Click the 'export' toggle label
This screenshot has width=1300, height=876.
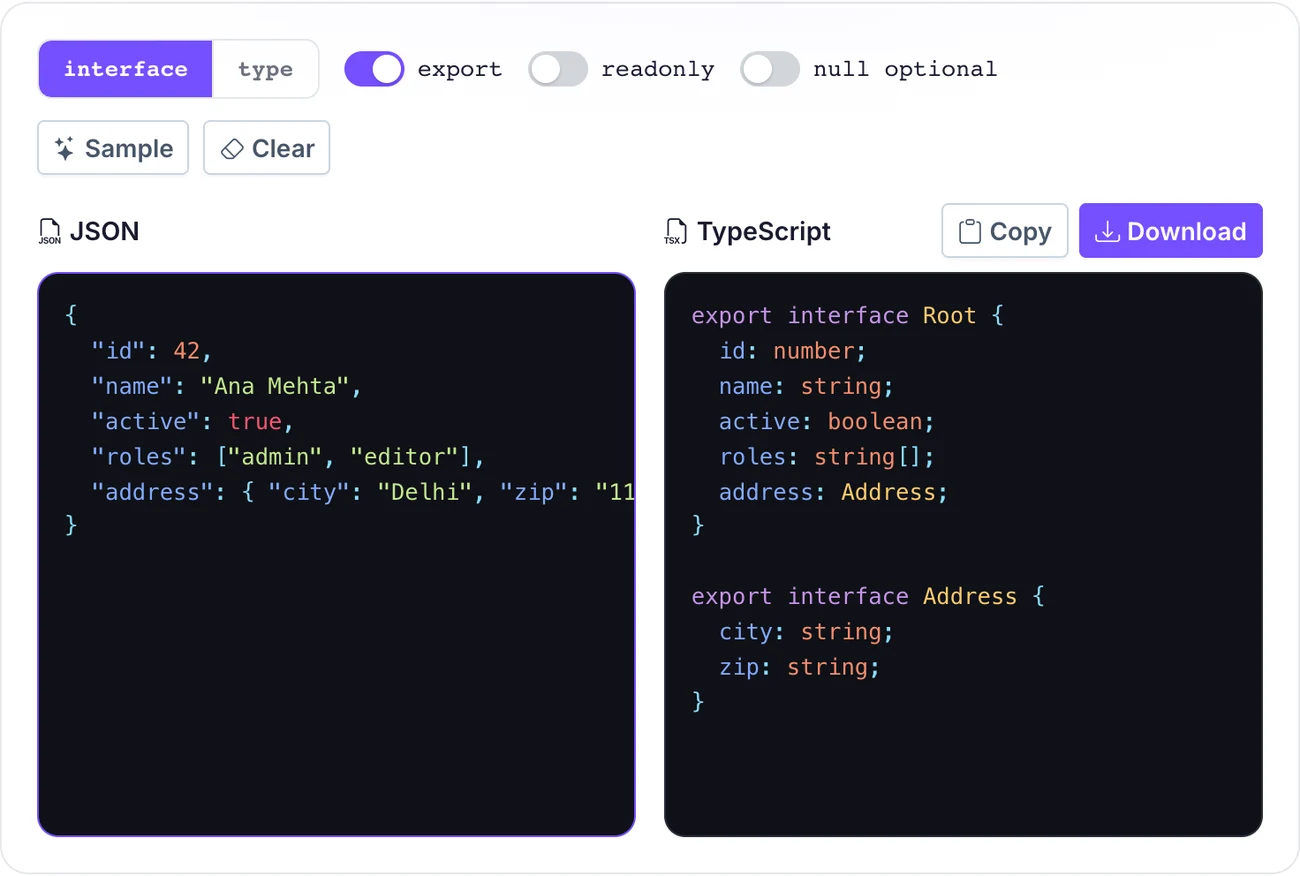tap(460, 70)
